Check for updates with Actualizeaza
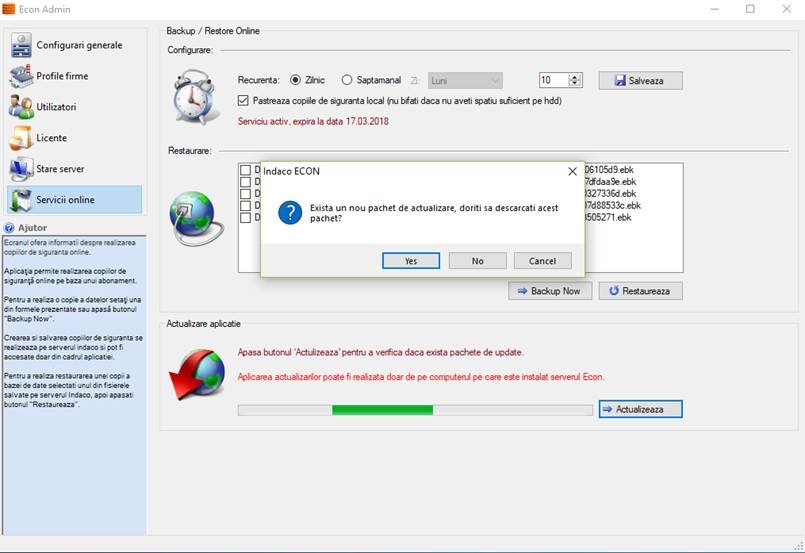This screenshot has height=553, width=805. pos(640,409)
